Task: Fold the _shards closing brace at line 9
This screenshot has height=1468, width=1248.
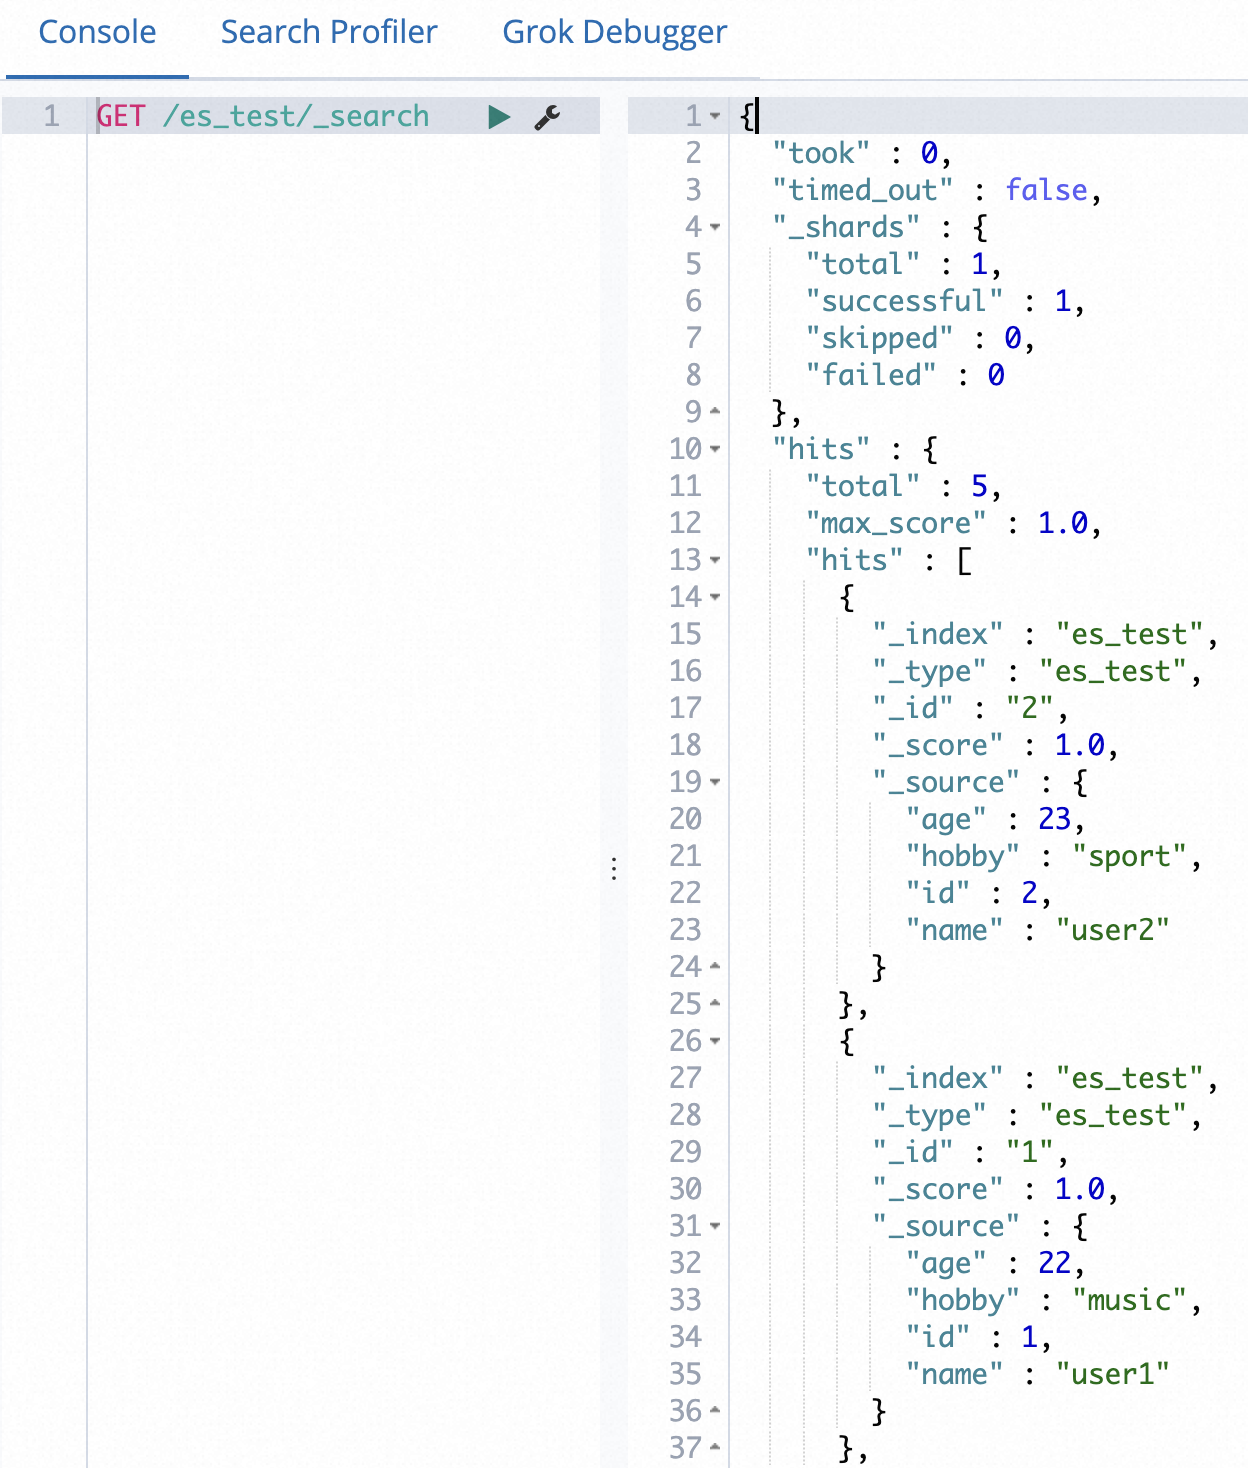Action: point(715,411)
